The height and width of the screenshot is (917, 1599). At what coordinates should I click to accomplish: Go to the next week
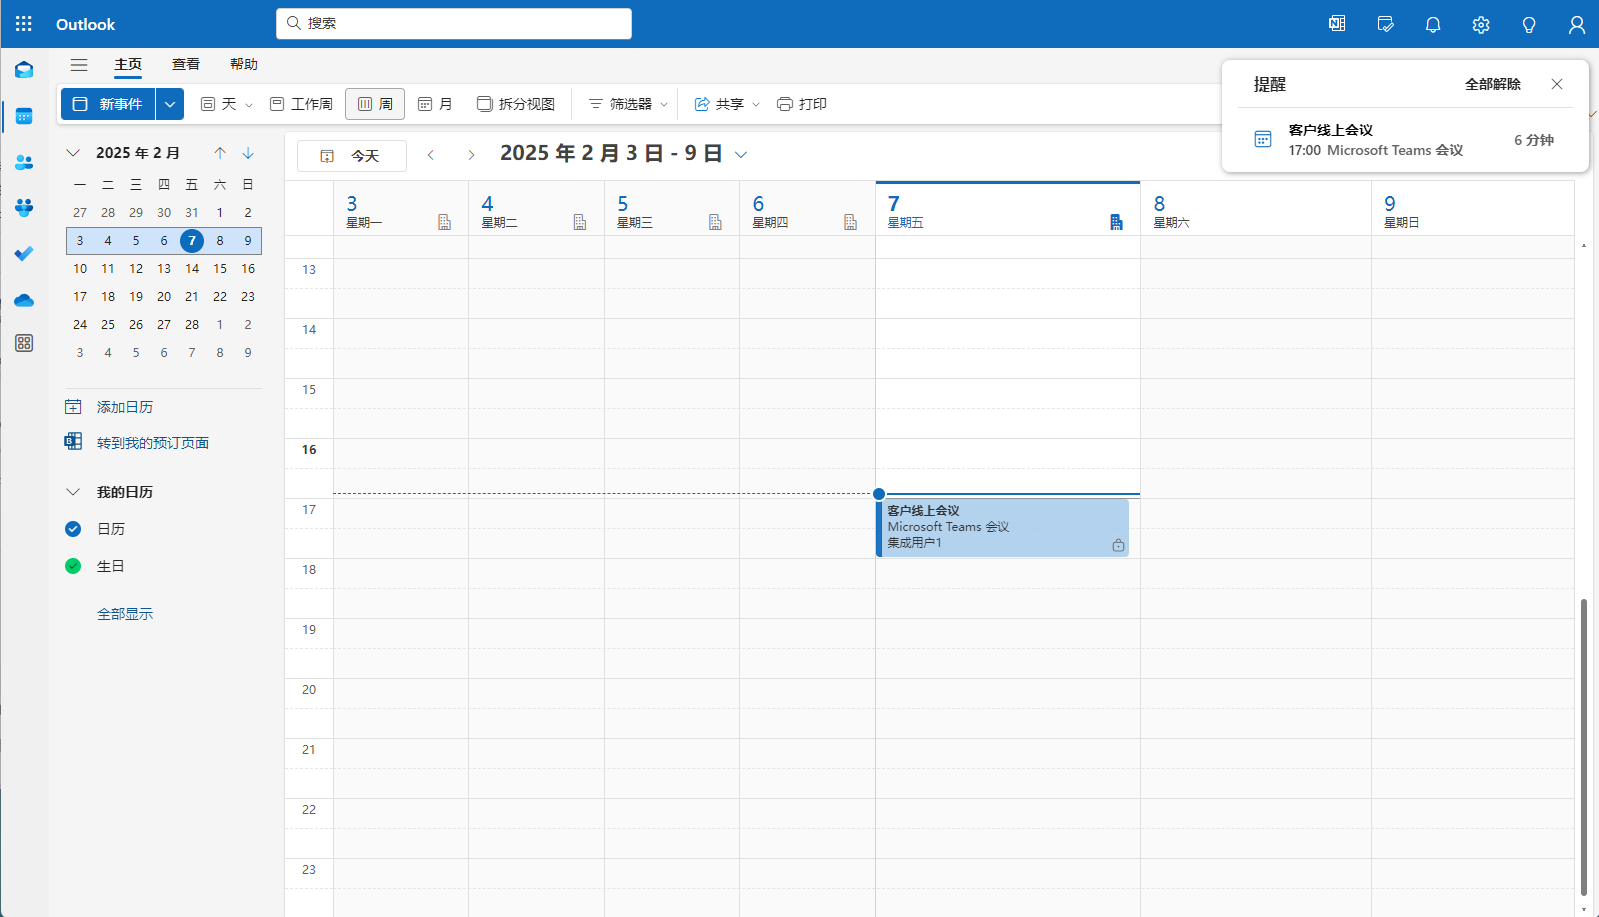pyautogui.click(x=471, y=155)
